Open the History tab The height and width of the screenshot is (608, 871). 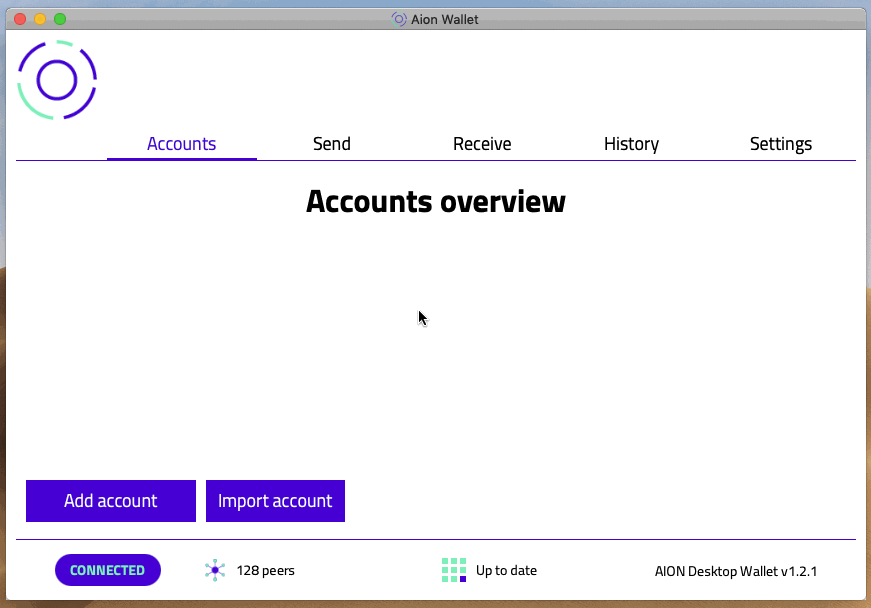pyautogui.click(x=632, y=144)
